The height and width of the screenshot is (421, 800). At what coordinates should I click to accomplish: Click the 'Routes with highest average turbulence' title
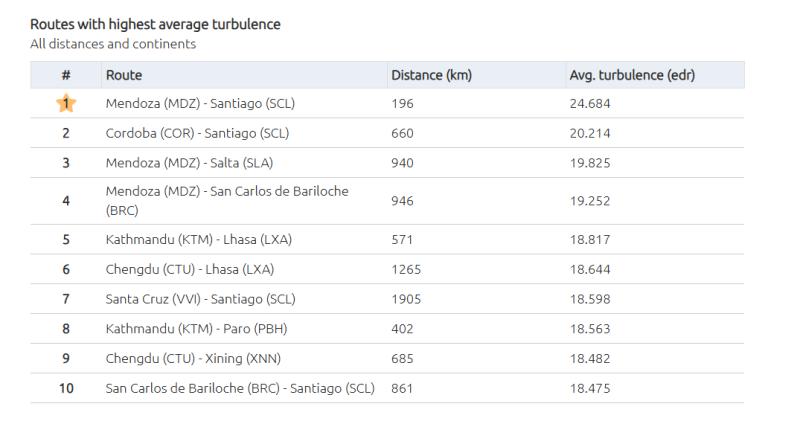(155, 24)
